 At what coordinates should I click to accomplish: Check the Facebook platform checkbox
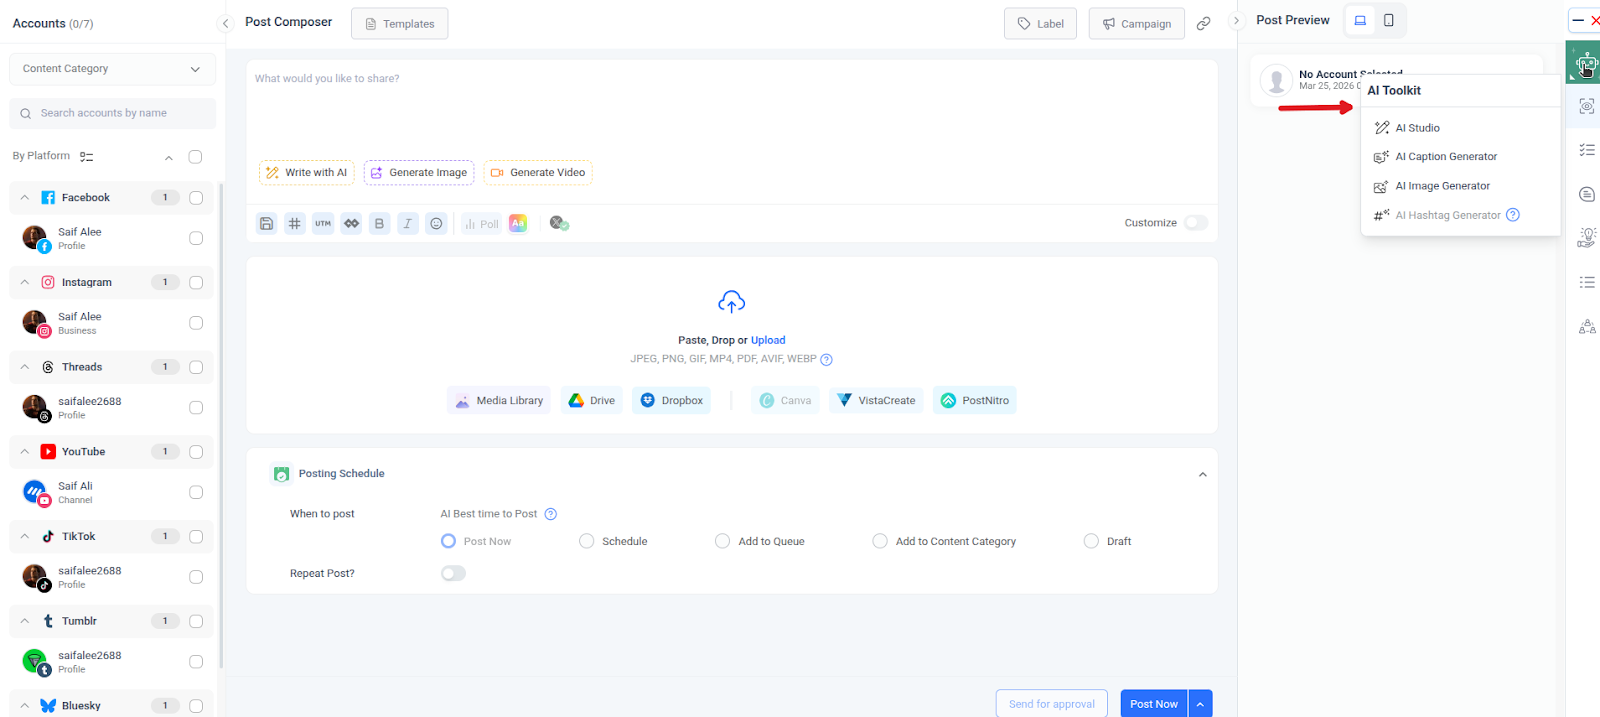(196, 198)
